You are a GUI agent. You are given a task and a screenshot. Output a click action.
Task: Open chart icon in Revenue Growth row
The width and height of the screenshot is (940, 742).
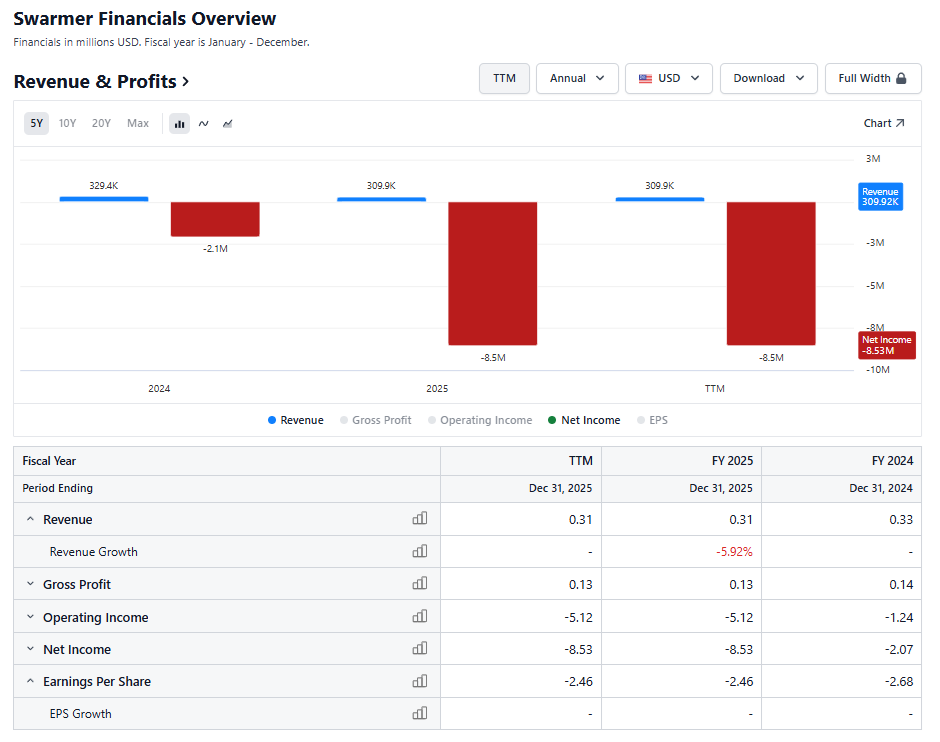(420, 551)
